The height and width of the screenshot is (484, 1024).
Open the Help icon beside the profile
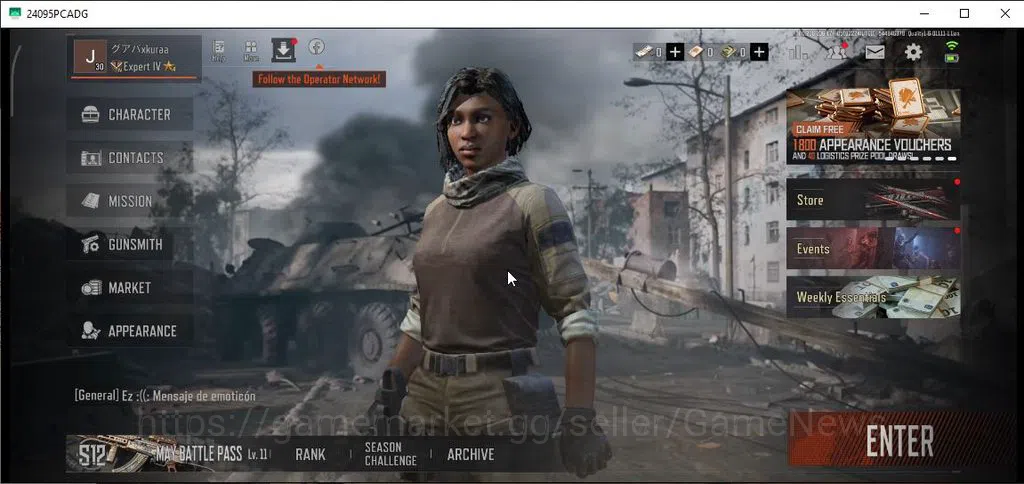(x=219, y=50)
